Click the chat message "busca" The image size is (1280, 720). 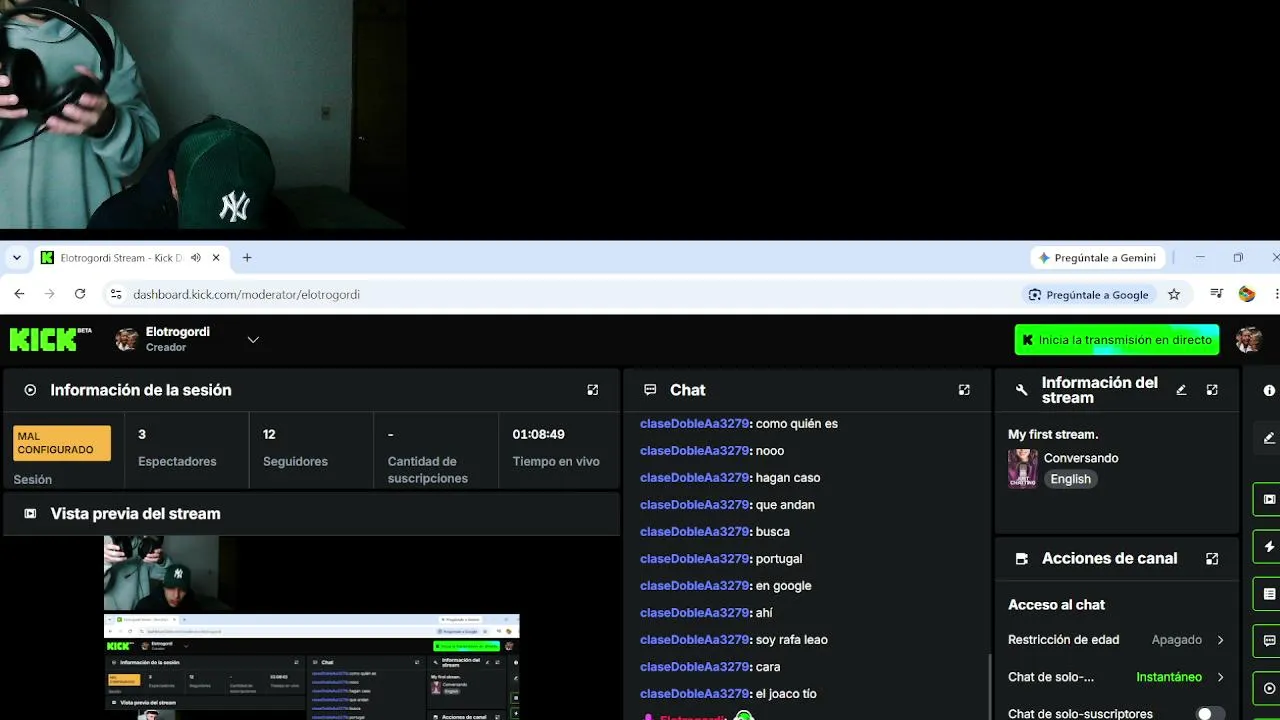(773, 532)
